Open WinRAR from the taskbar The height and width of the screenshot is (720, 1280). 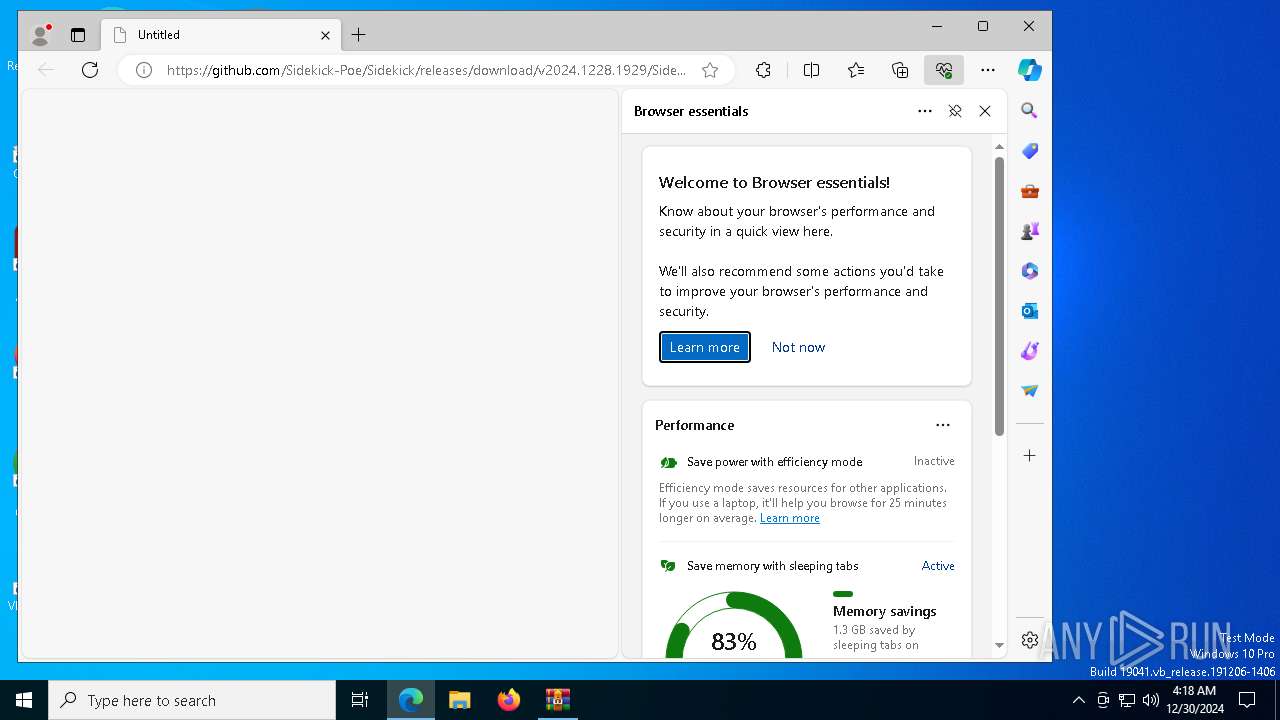[558, 700]
